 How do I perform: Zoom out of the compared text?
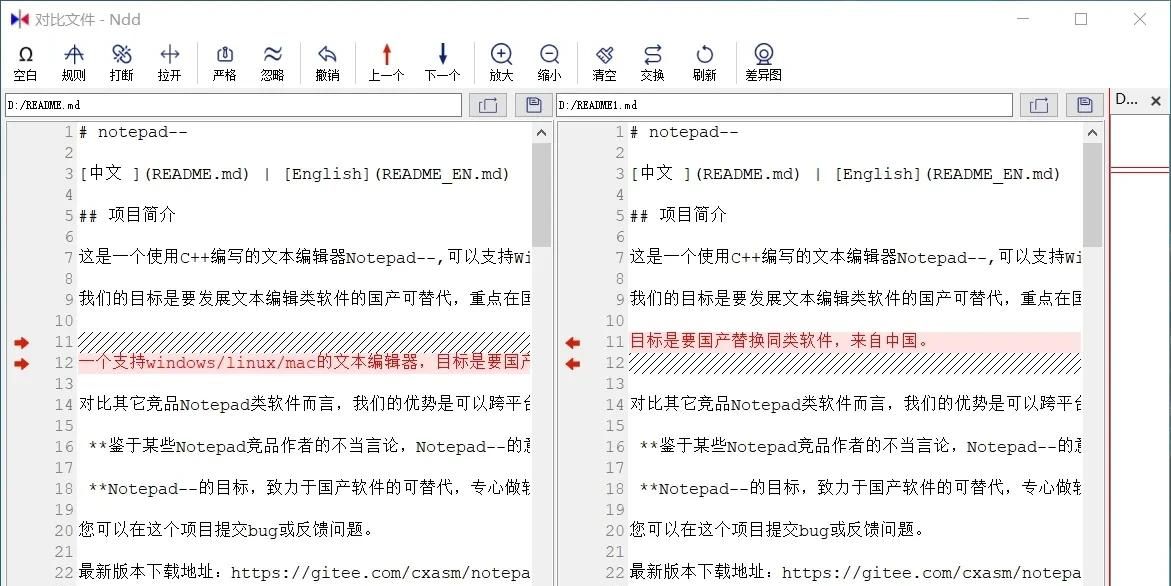pos(549,60)
